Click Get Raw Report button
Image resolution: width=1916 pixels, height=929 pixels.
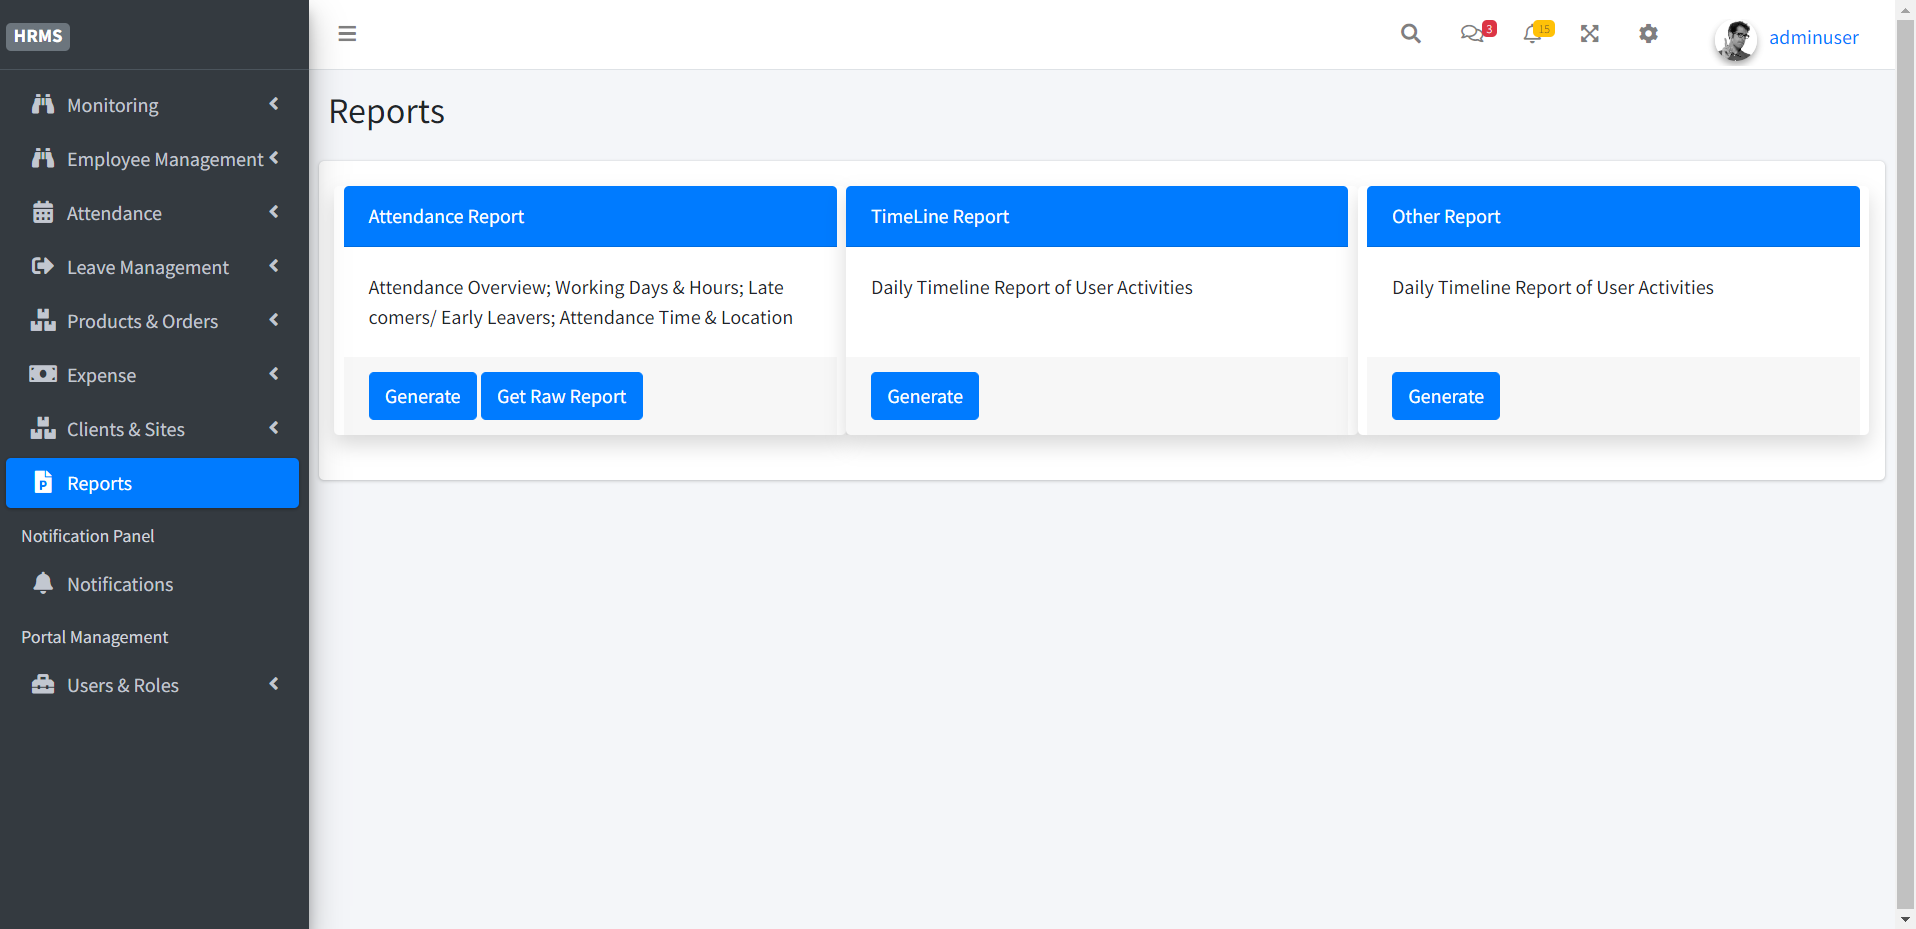[x=561, y=395]
